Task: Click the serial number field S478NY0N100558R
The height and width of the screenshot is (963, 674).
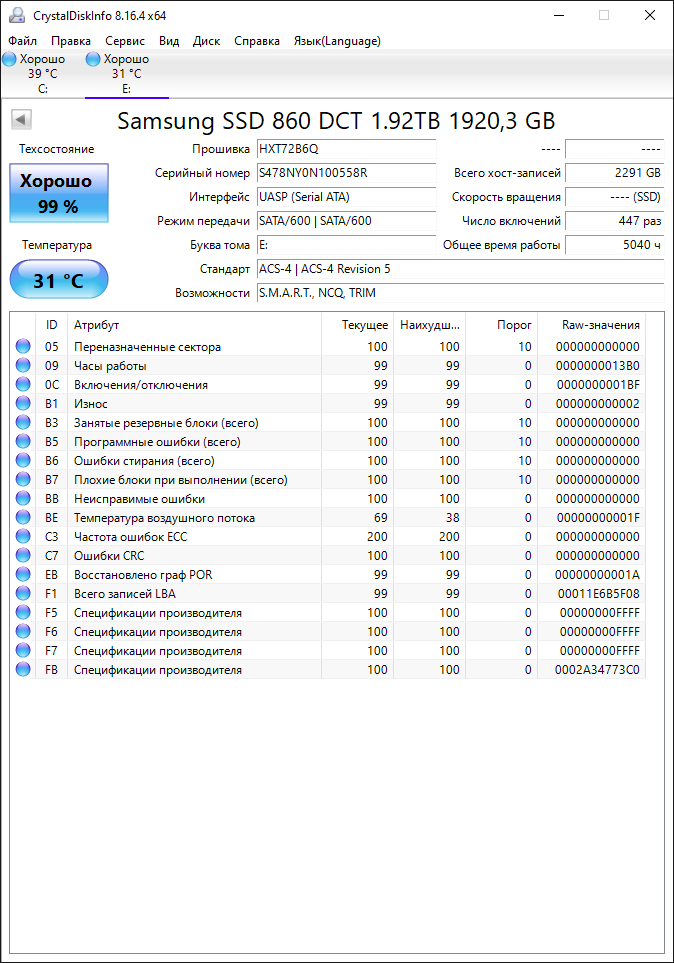Action: (347, 173)
